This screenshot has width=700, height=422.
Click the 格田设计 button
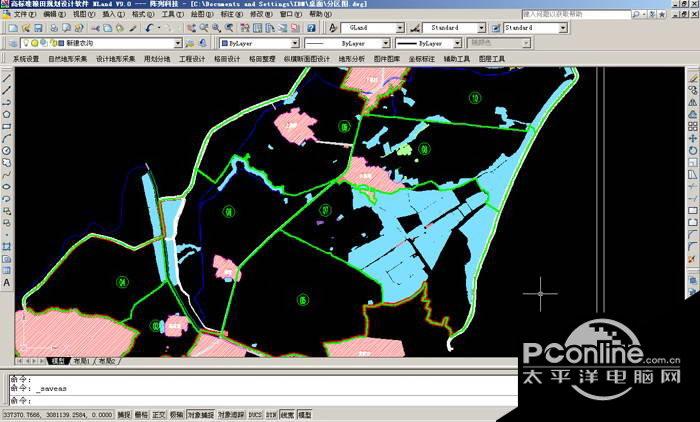pos(227,59)
